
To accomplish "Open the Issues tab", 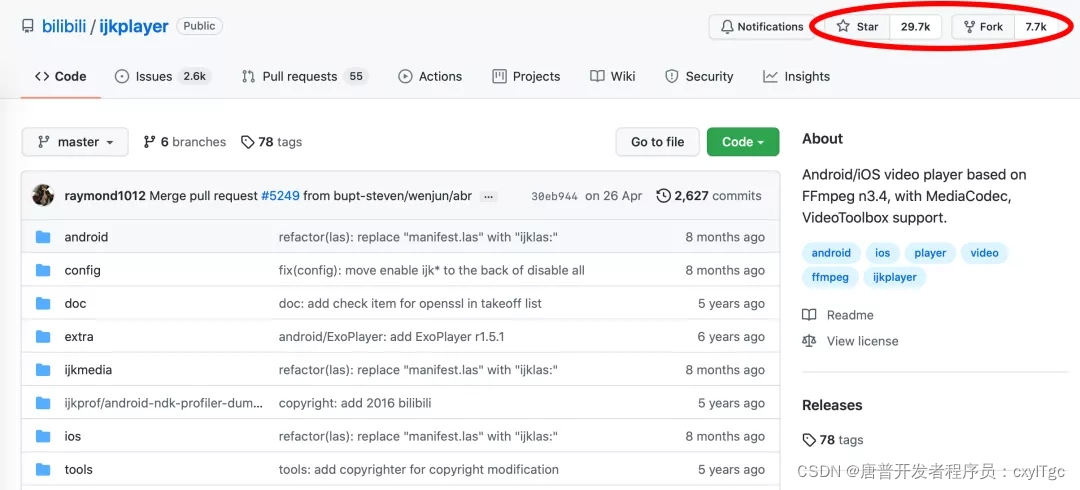I will [x=163, y=76].
